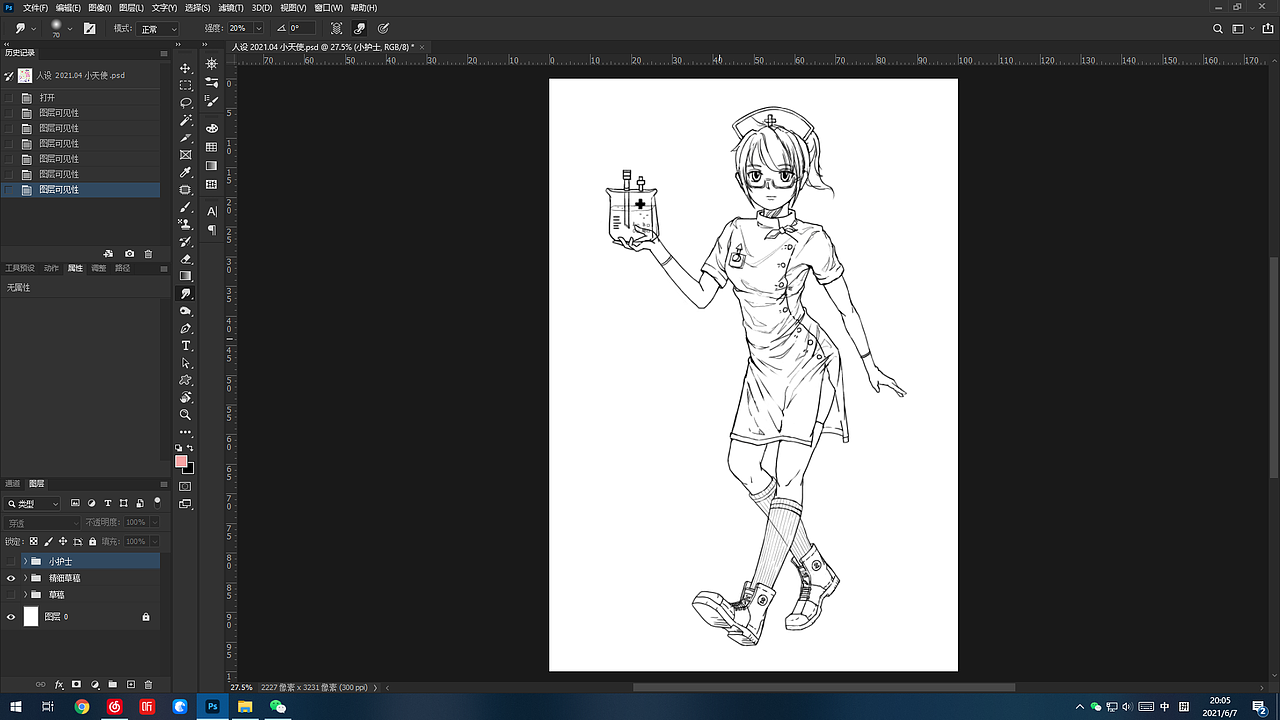
Task: Choose the Eyedropper tool
Action: click(185, 172)
